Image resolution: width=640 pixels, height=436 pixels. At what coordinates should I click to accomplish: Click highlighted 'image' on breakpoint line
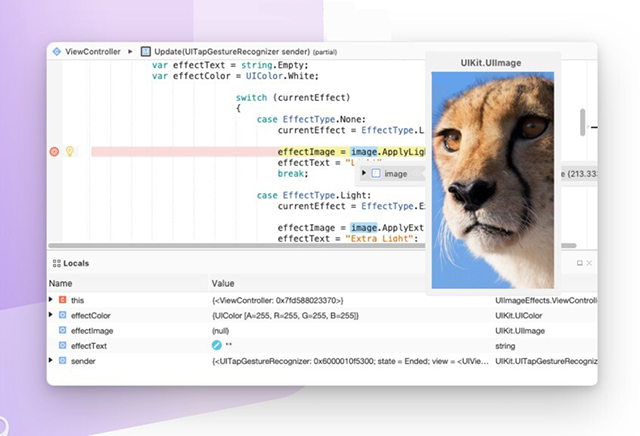point(364,152)
